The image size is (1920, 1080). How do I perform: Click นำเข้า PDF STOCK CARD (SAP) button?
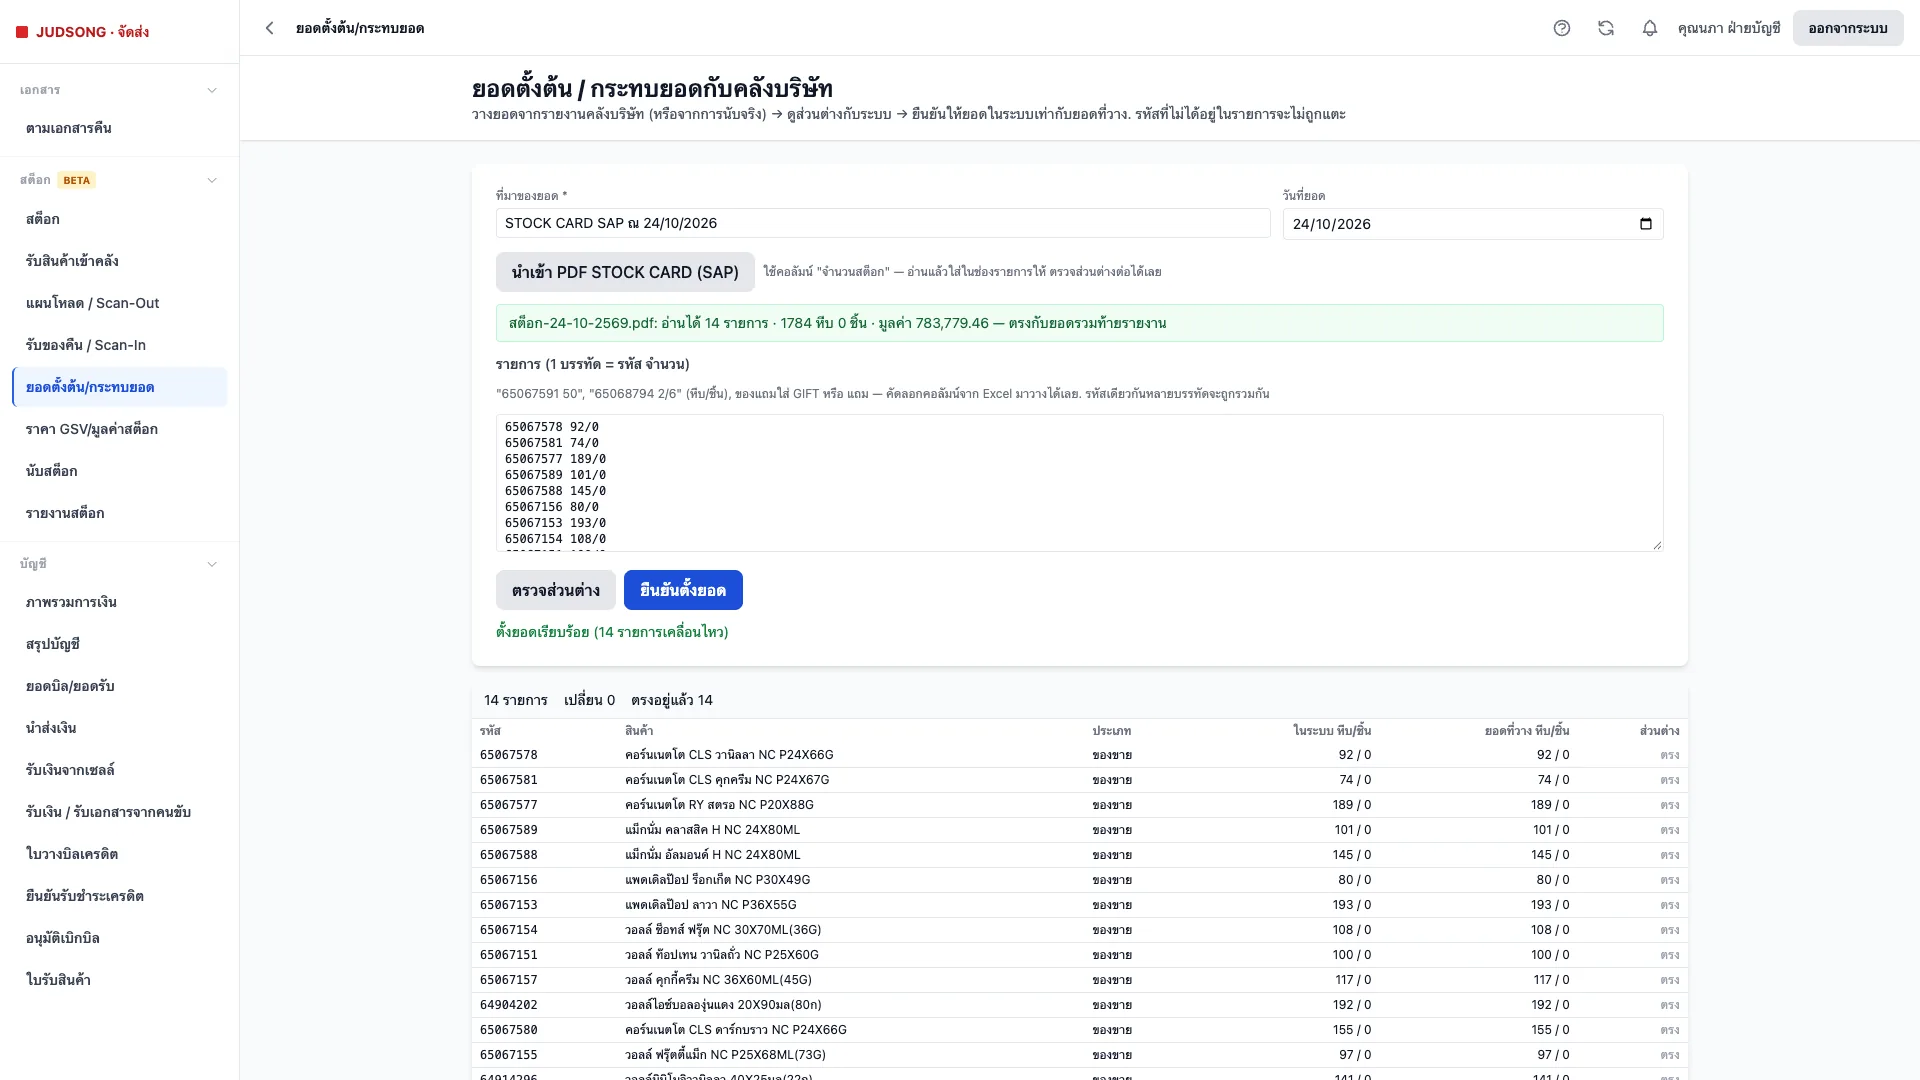(625, 272)
